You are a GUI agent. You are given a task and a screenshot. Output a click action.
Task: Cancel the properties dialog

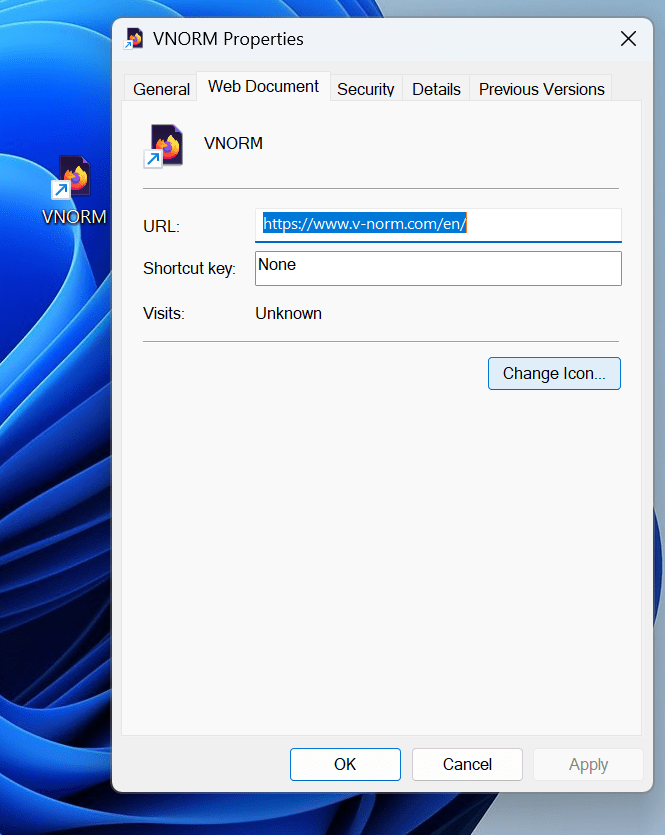(467, 764)
